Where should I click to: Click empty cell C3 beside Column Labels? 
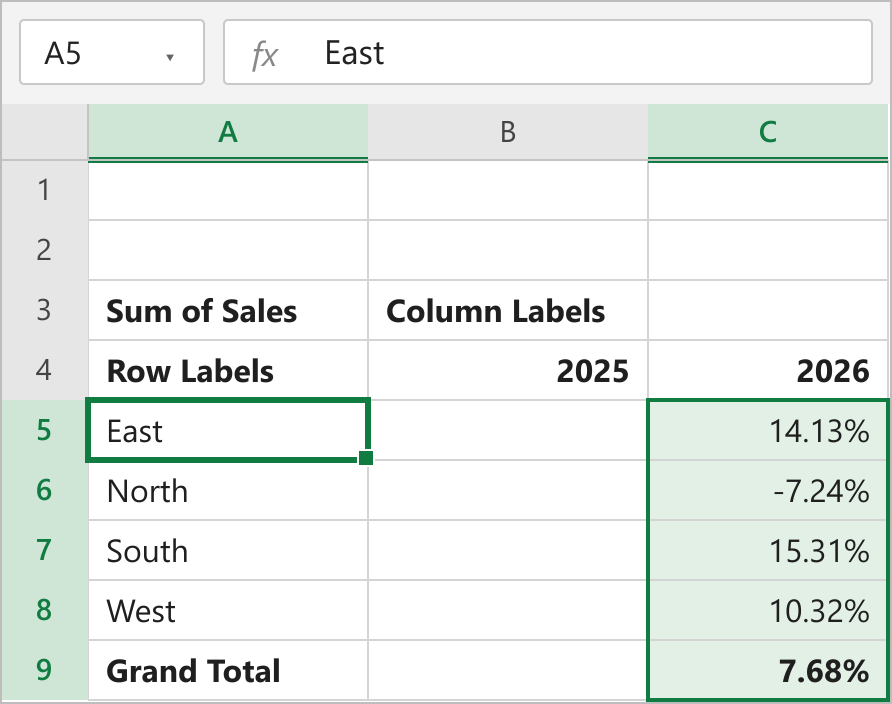pyautogui.click(x=768, y=310)
